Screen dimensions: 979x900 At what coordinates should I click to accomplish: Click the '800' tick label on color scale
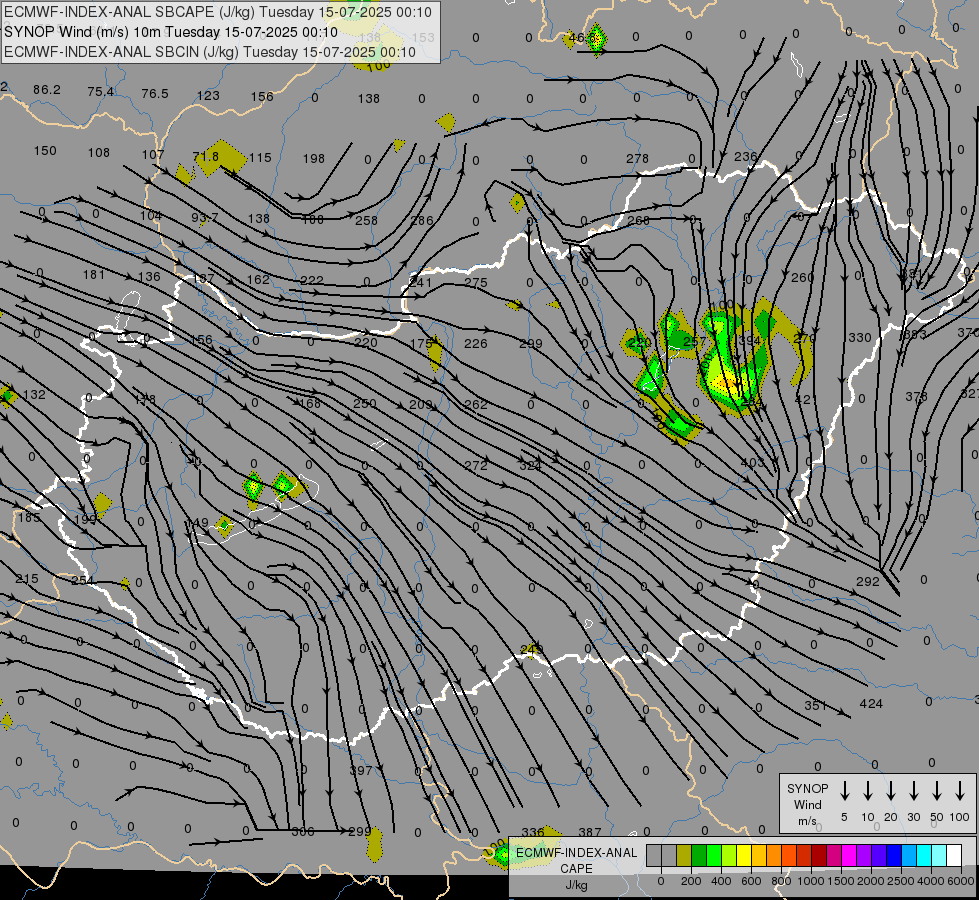point(780,881)
